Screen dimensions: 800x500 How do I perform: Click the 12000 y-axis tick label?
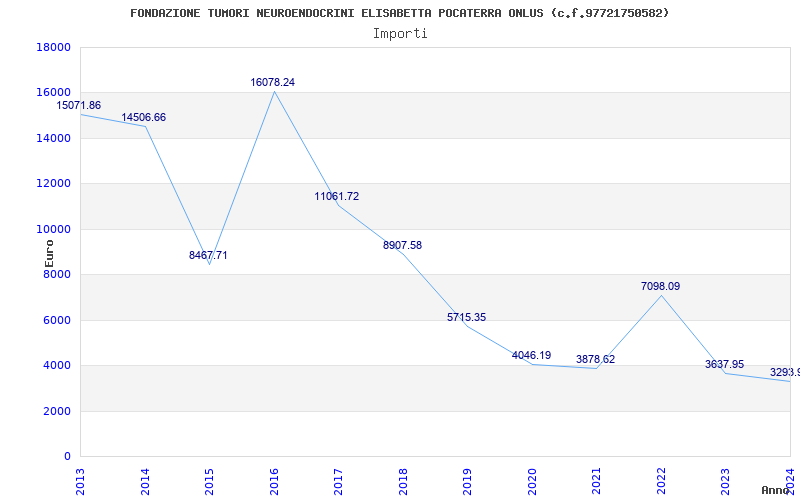[x=54, y=184]
